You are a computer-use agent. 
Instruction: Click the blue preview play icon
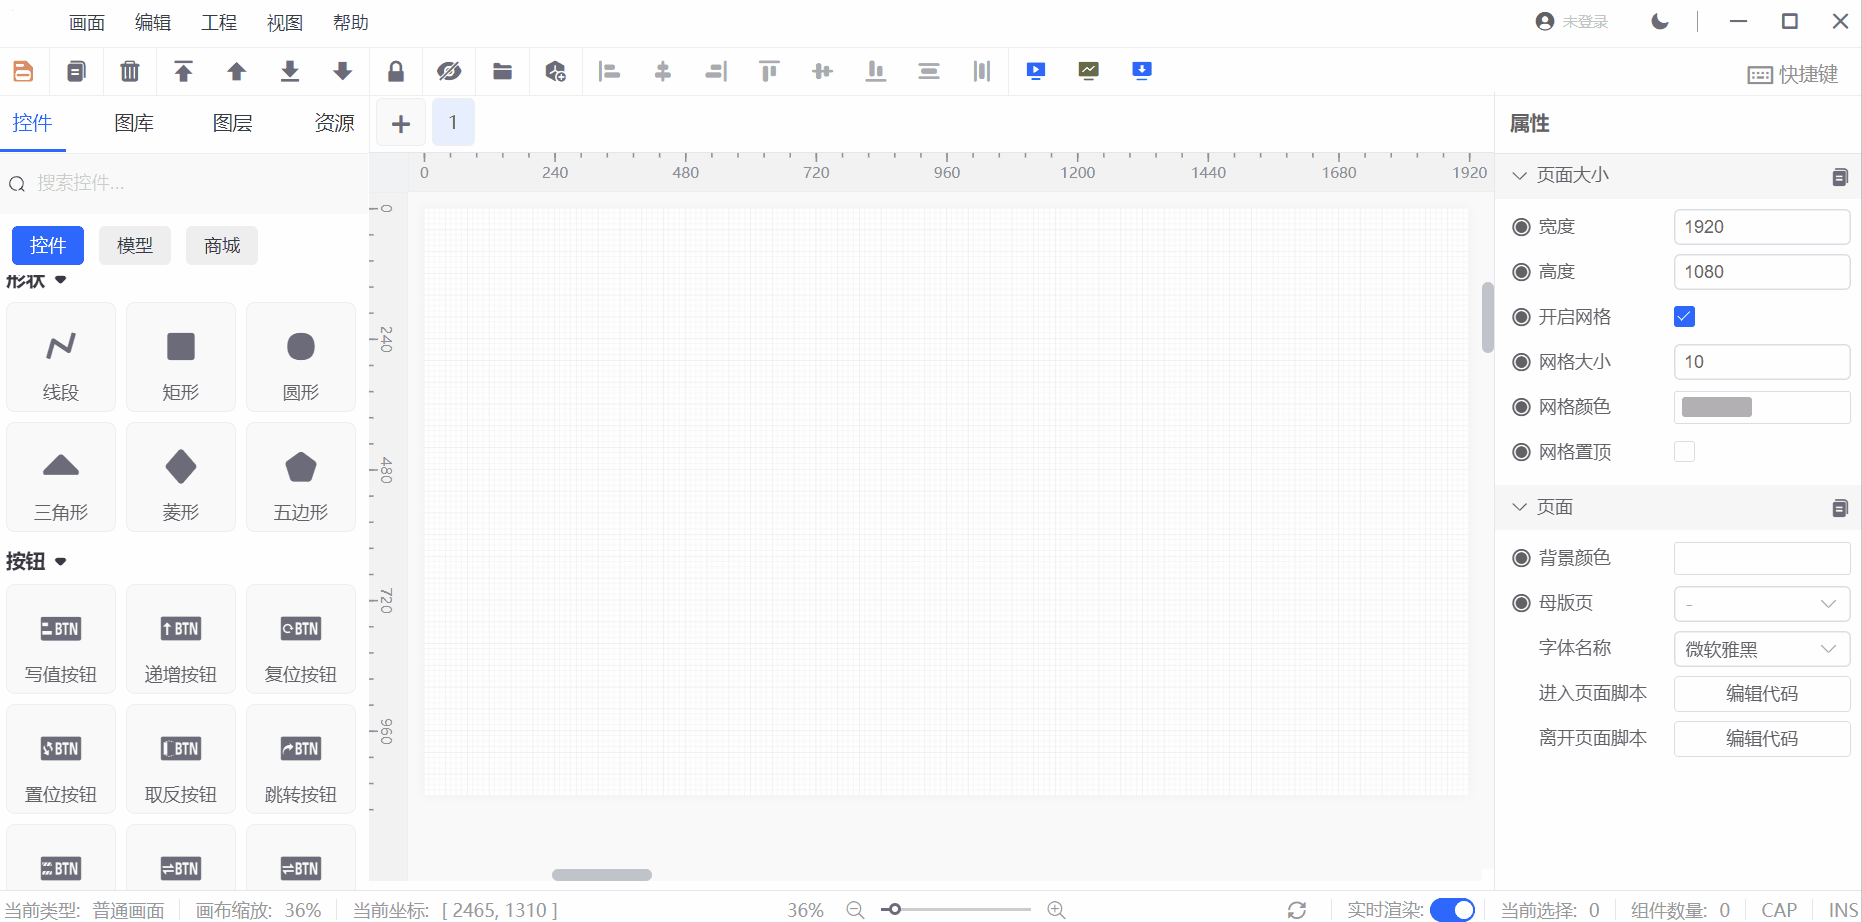[x=1036, y=71]
